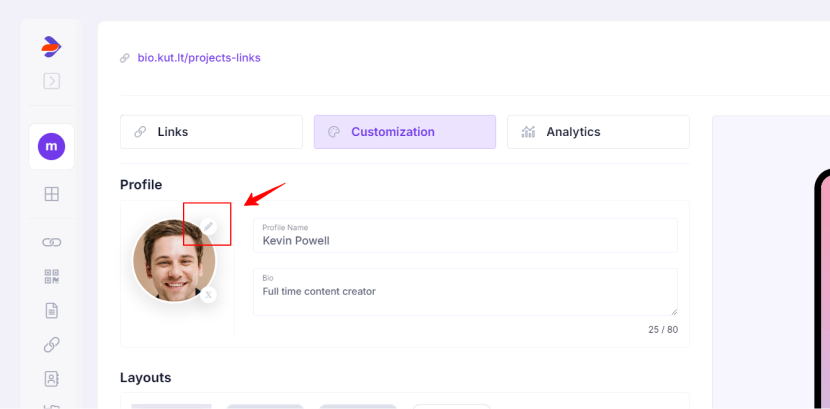Remove the profile photo with the X badge
This screenshot has height=409, width=830.
[x=209, y=295]
